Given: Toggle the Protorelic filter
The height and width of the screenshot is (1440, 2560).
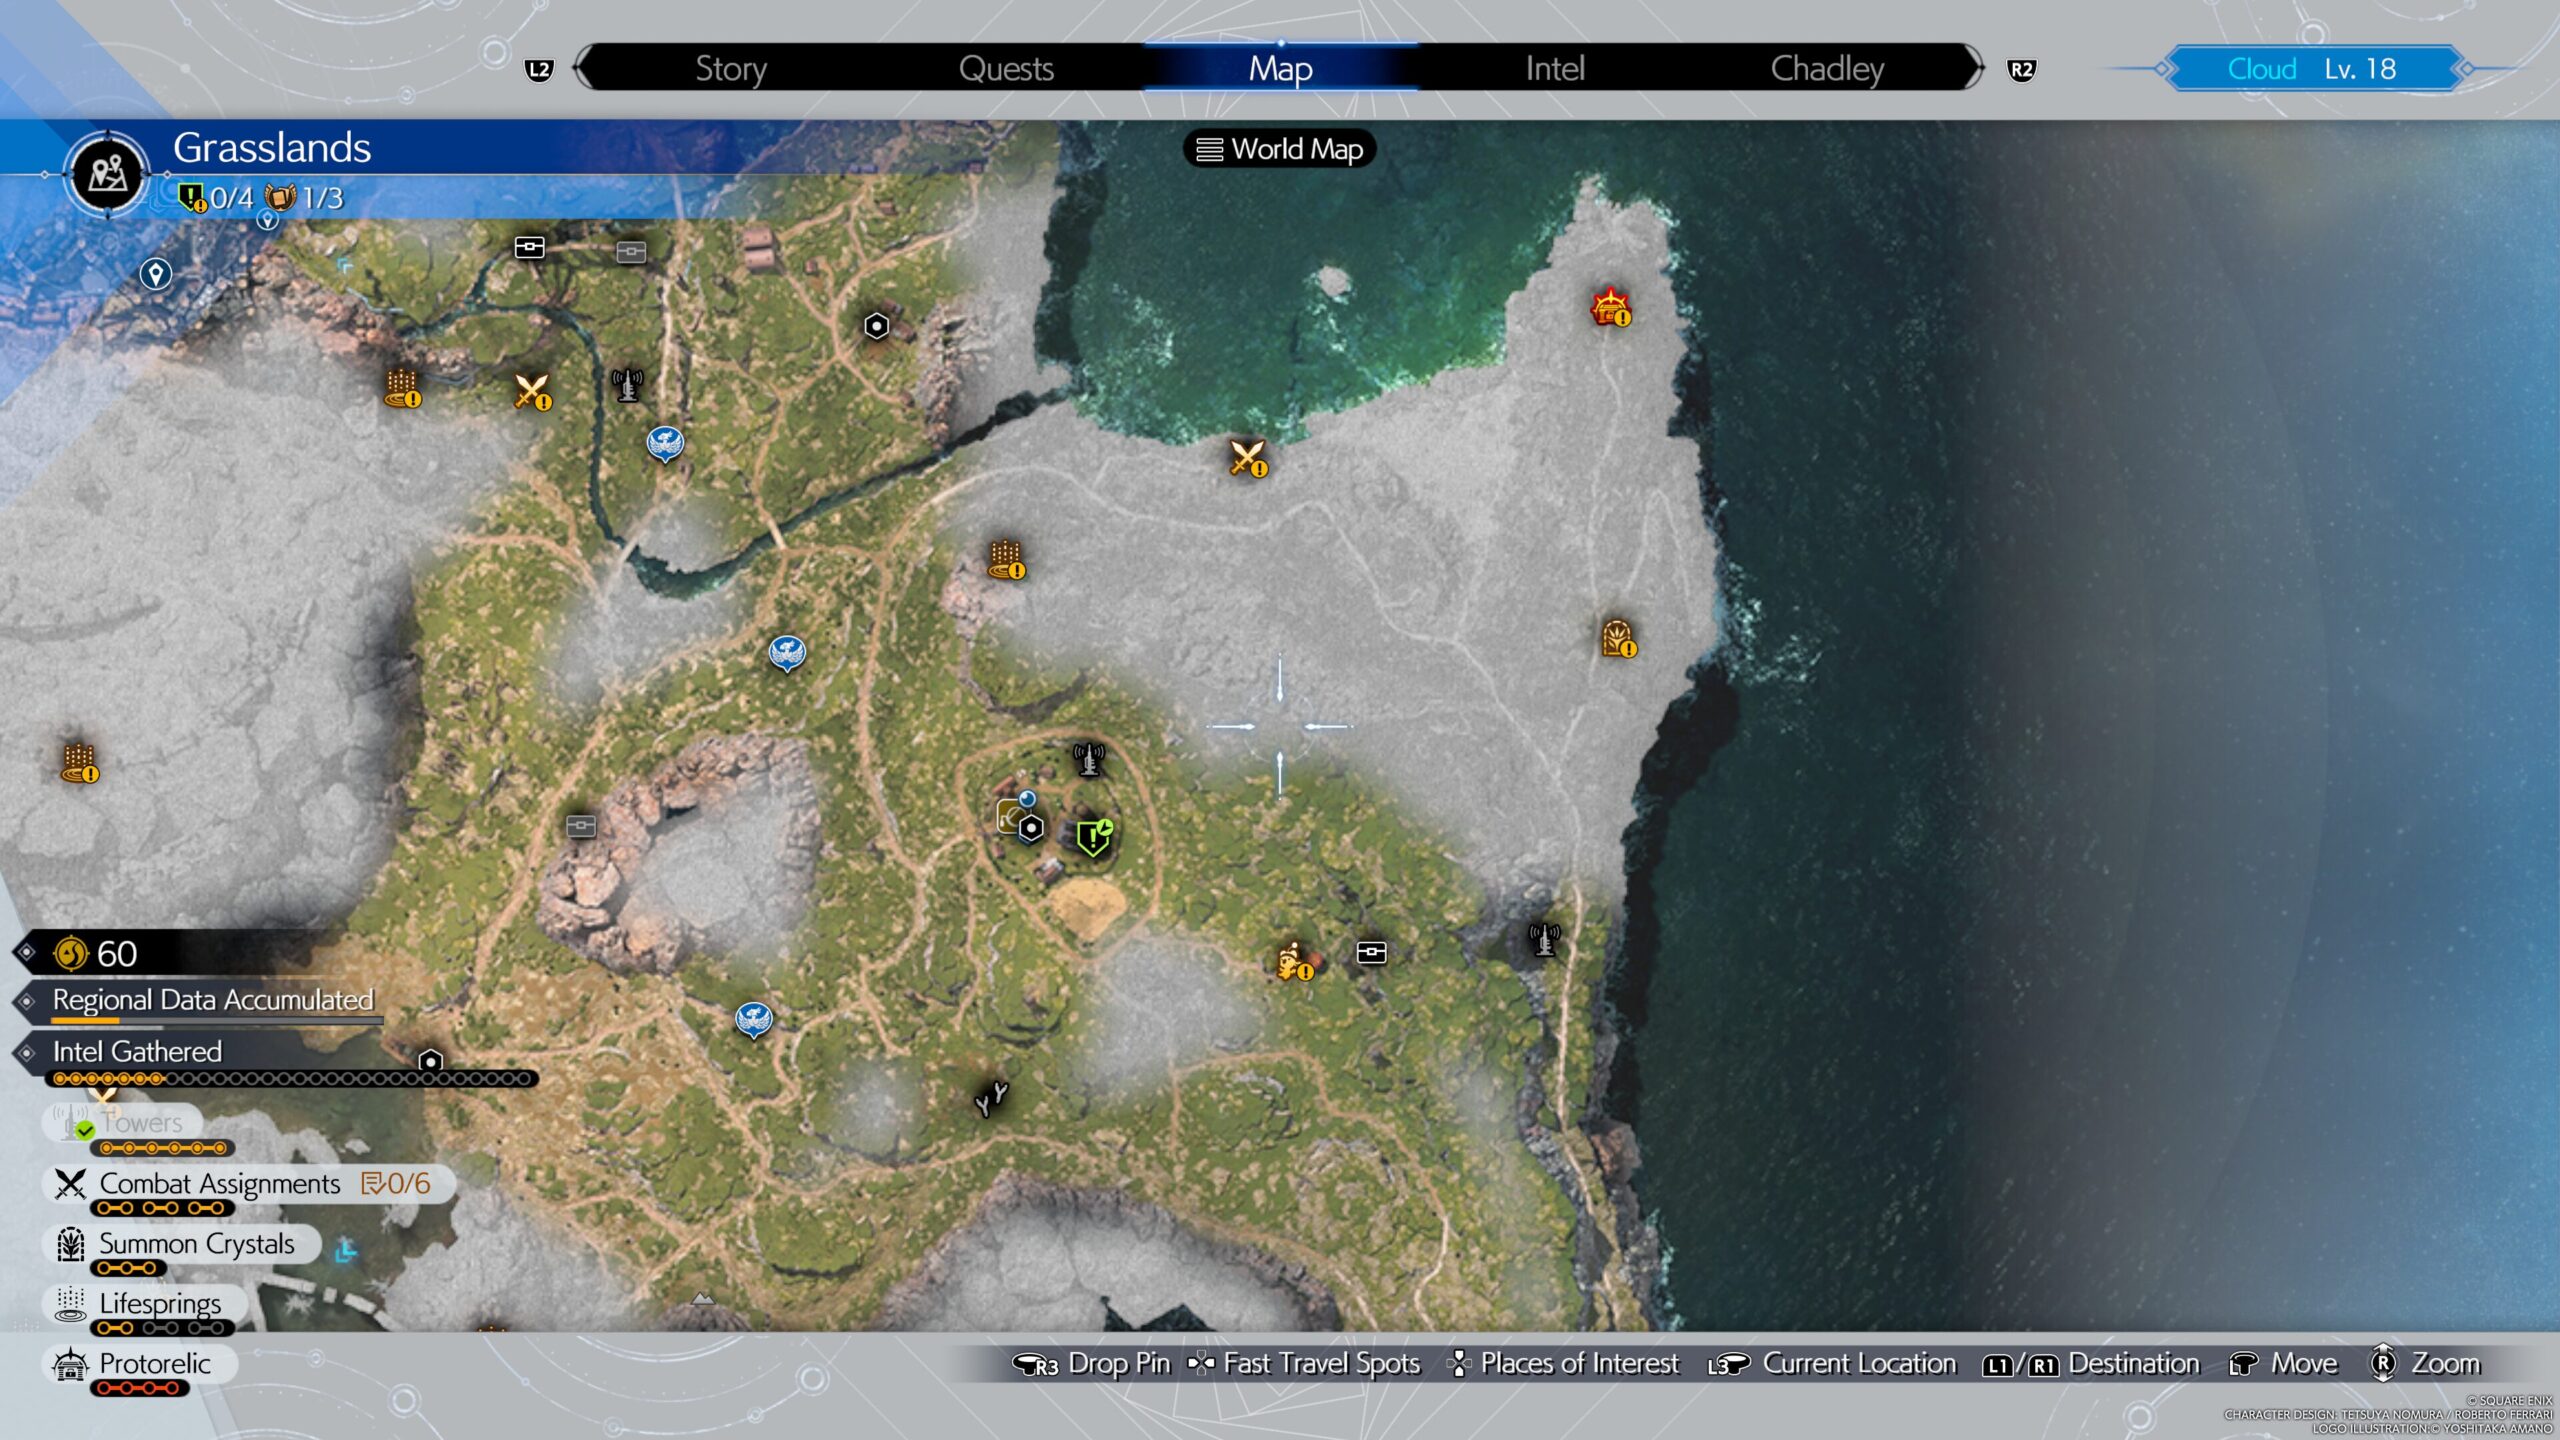Looking at the screenshot, I should [138, 1364].
